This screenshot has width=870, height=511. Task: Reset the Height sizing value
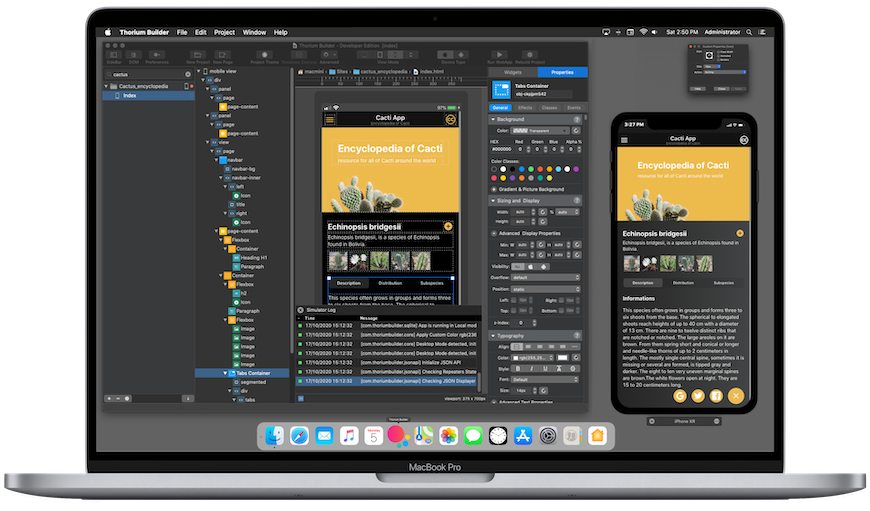coord(543,221)
